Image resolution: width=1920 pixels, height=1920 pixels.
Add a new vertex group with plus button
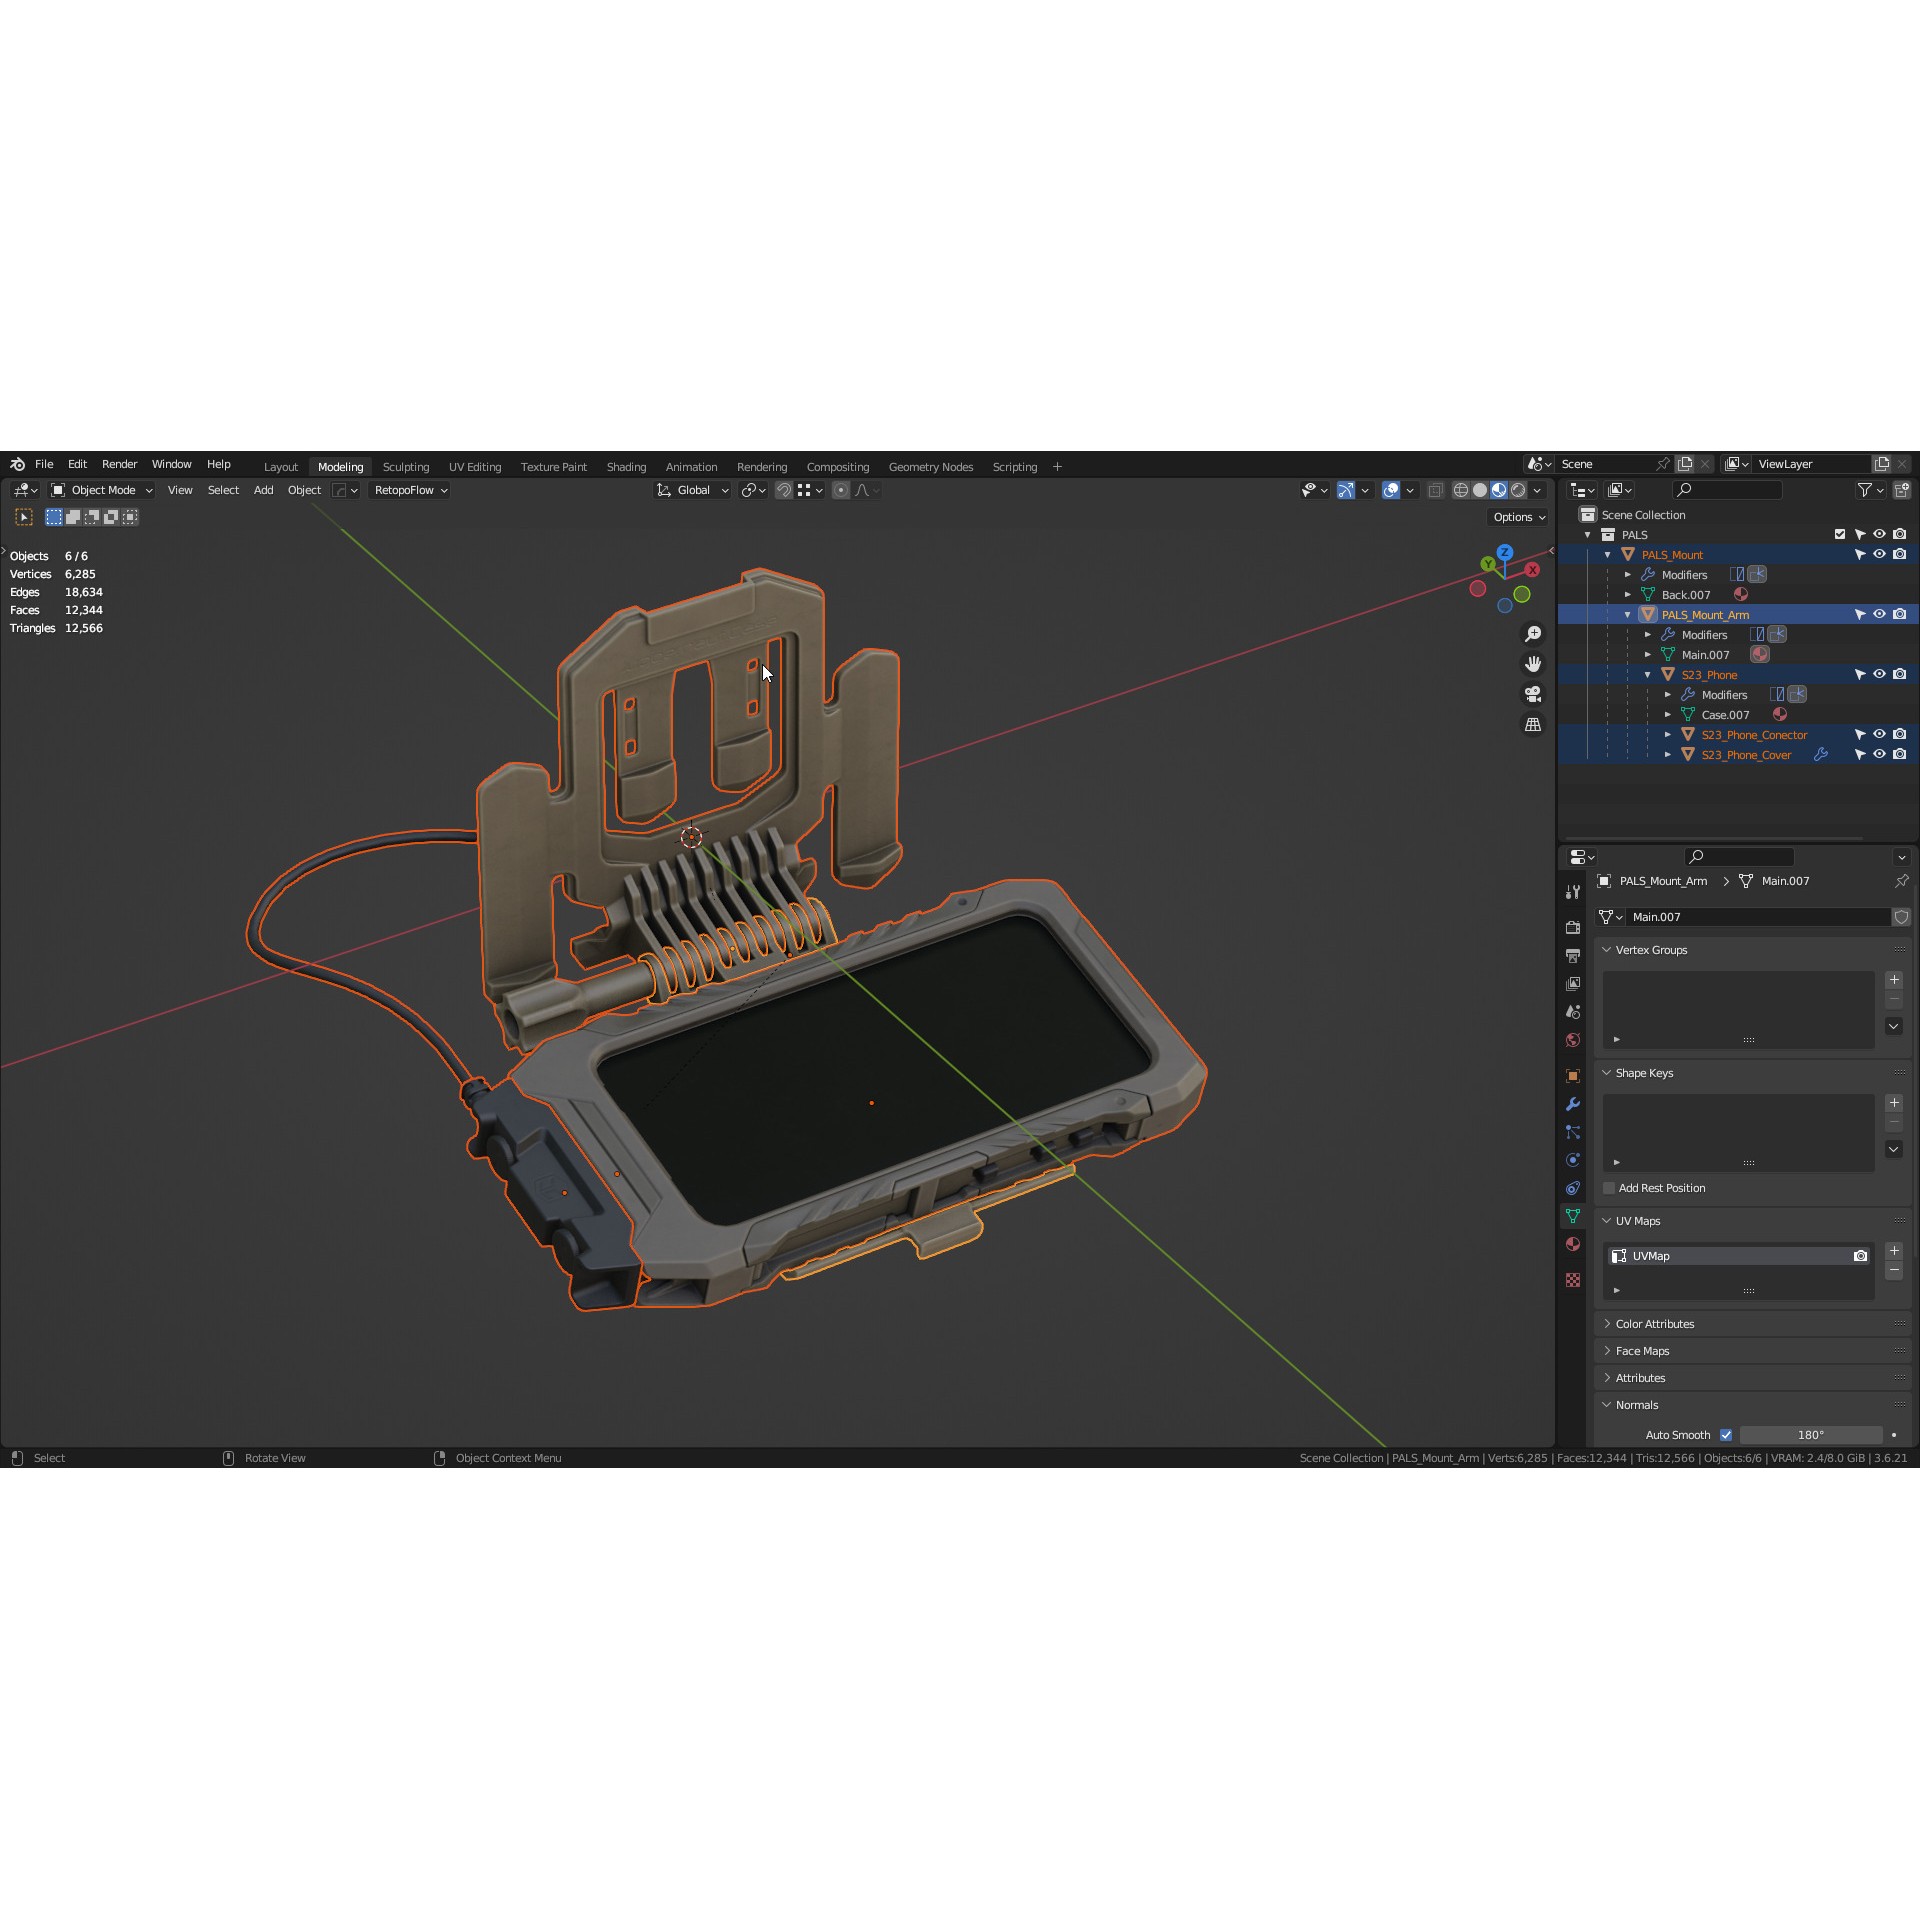[x=1893, y=980]
